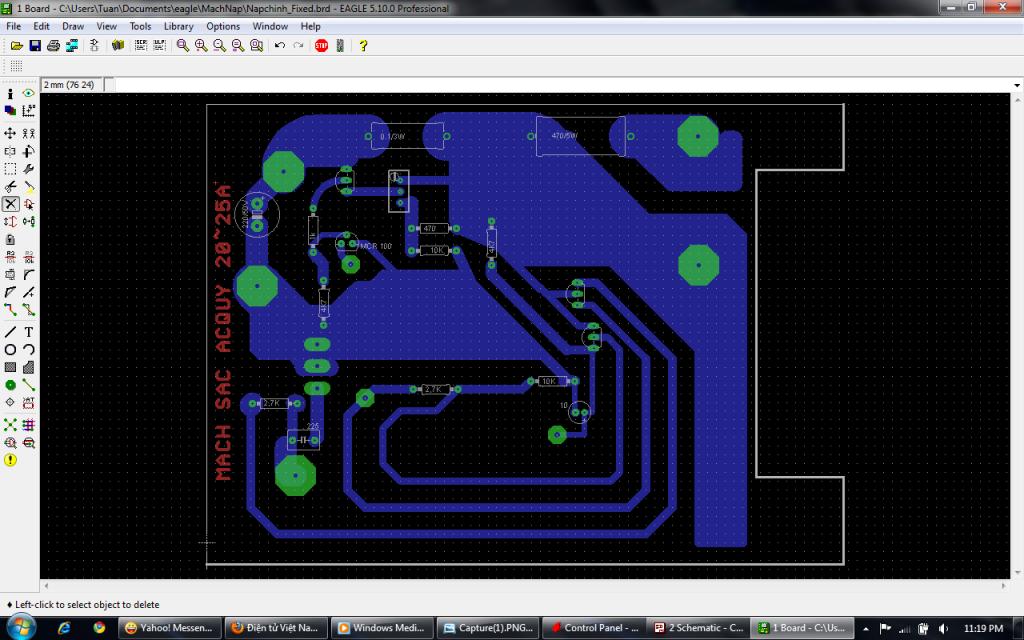This screenshot has height=640, width=1024.
Task: Save the board with the floppy icon
Action: pos(35,46)
